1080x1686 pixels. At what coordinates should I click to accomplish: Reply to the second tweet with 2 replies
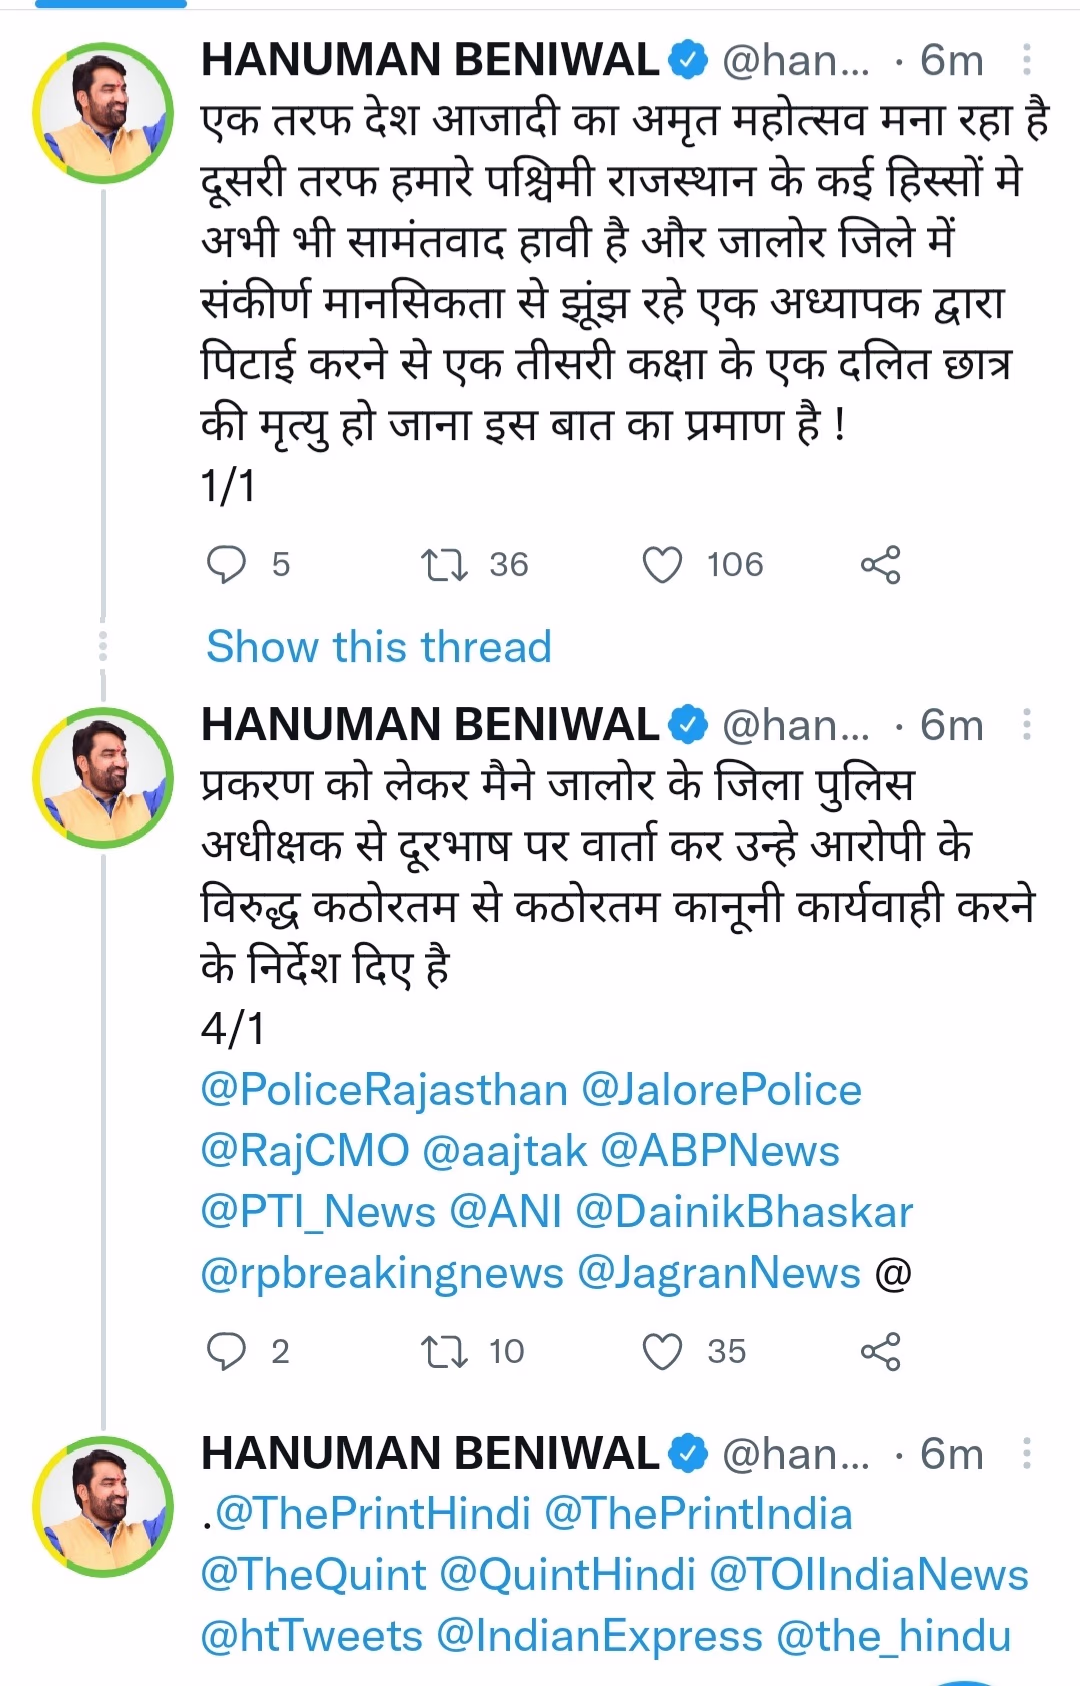pos(226,1352)
